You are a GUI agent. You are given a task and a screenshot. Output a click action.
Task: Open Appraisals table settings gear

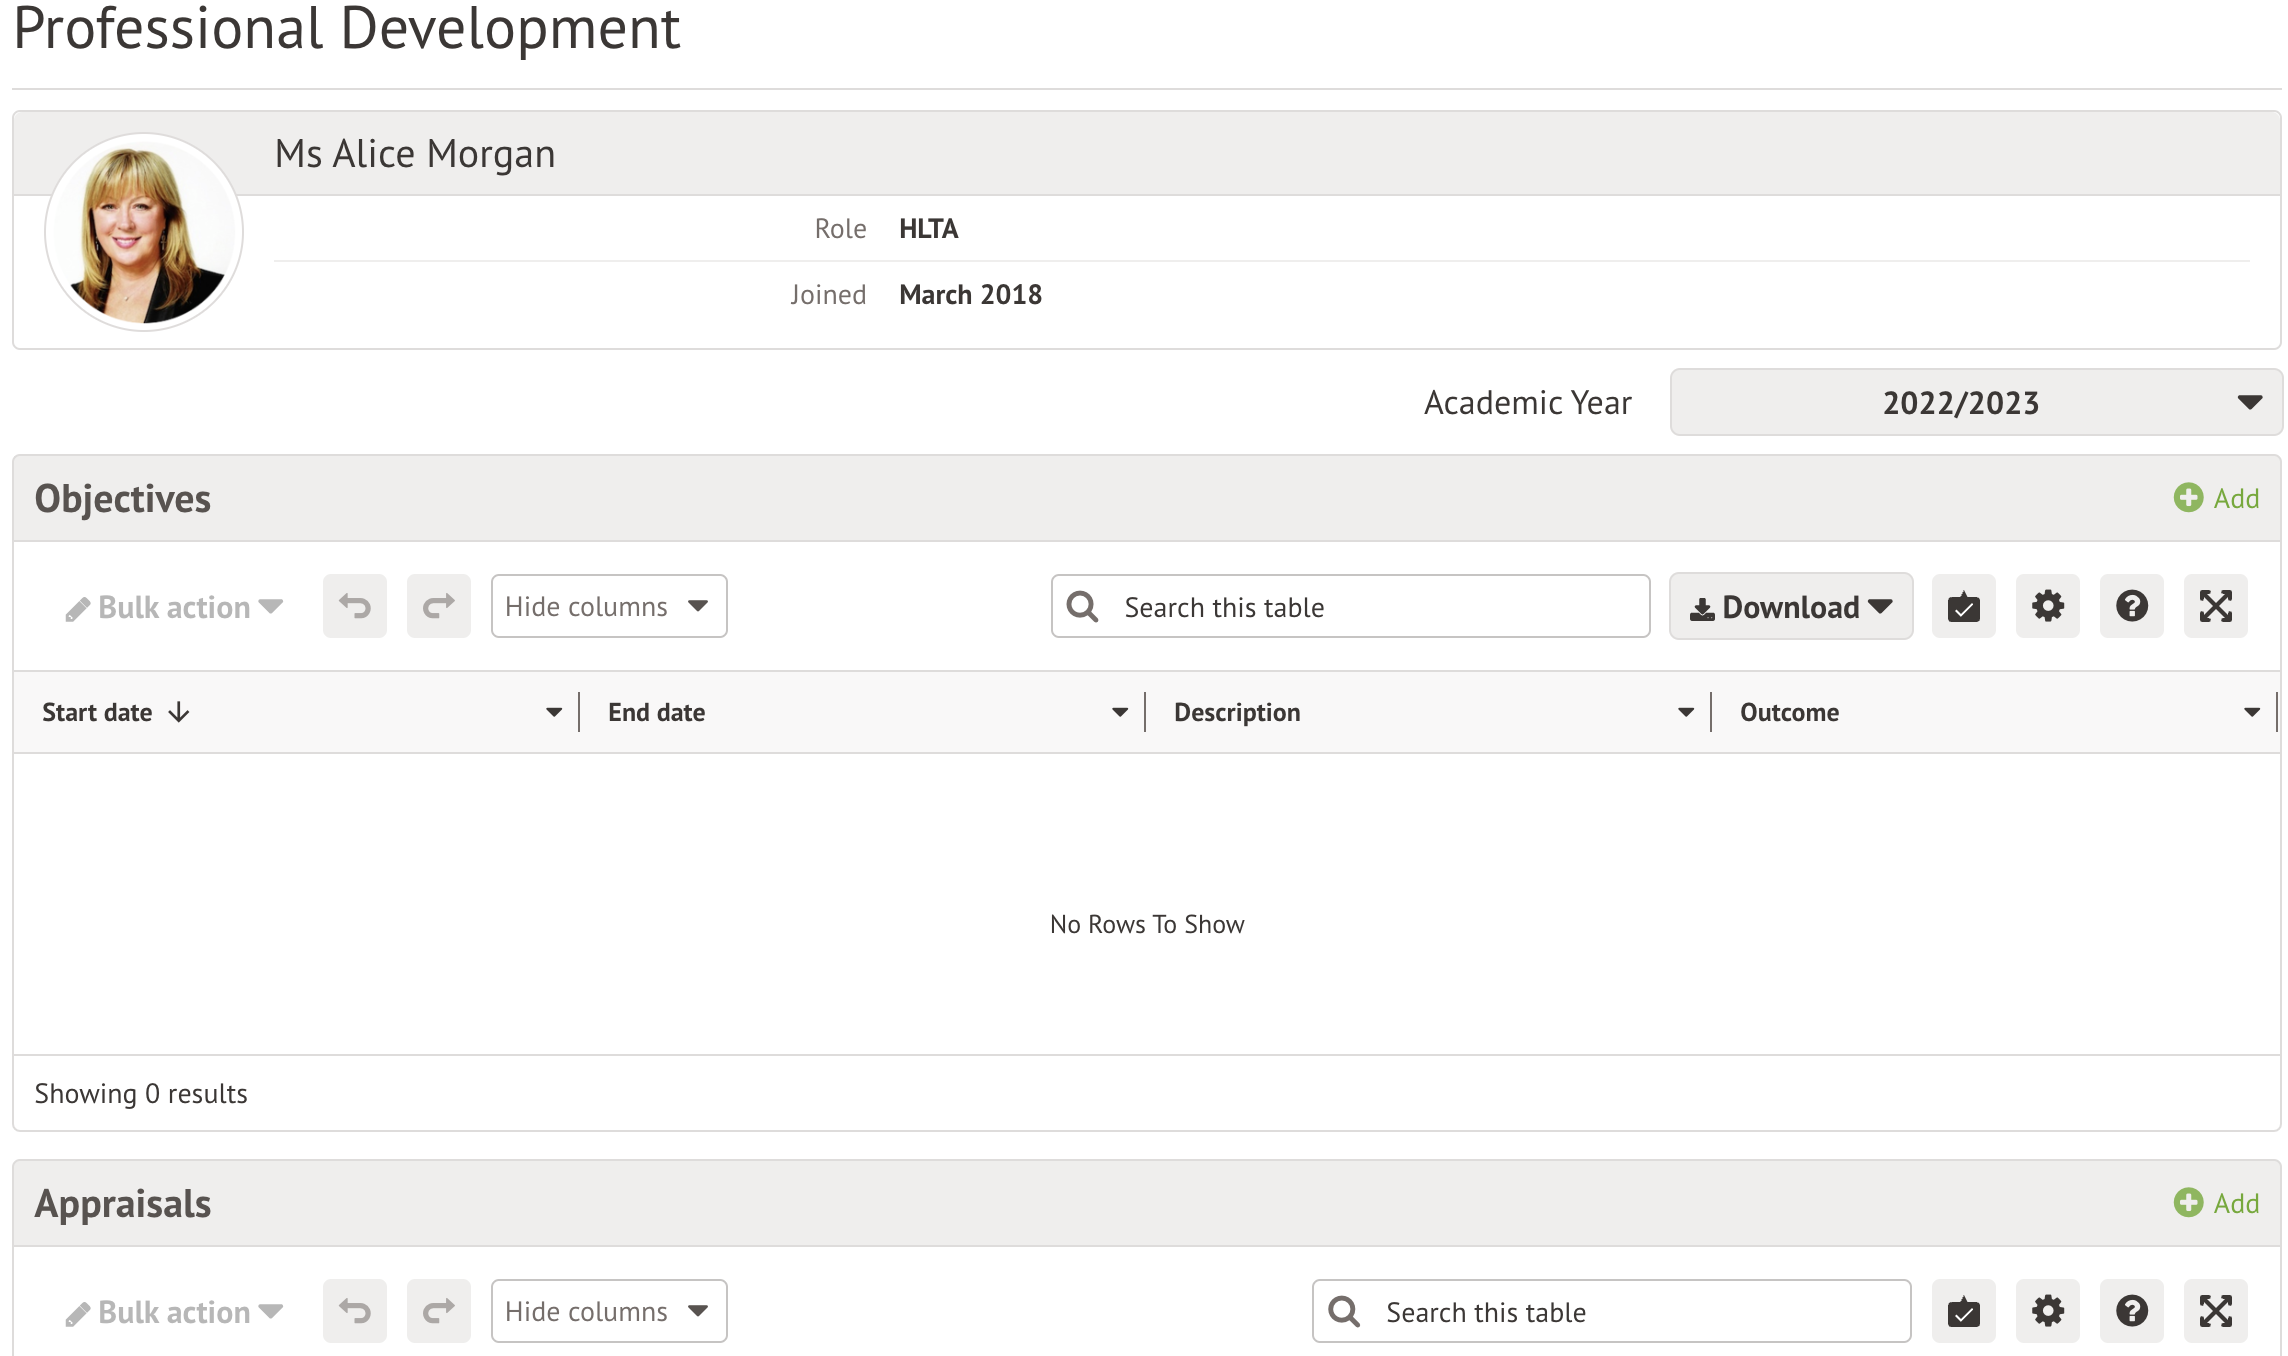pyautogui.click(x=2047, y=1311)
